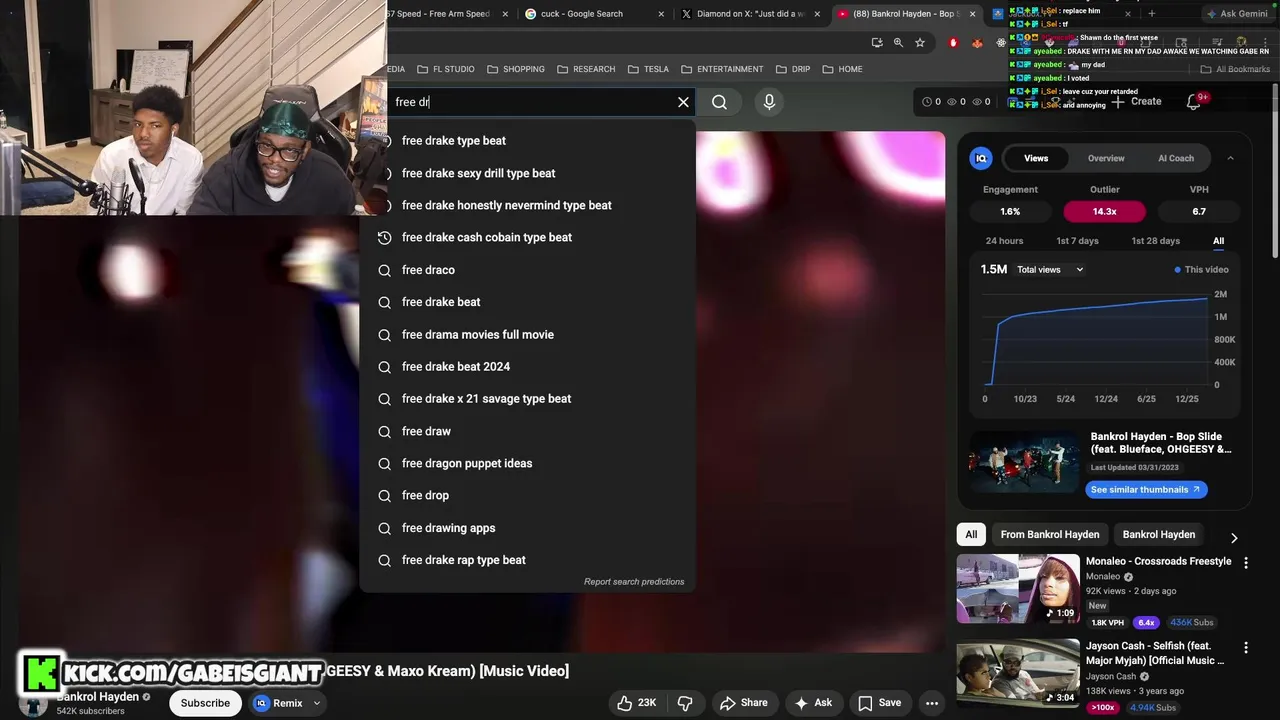Pick suggestion free drake sexy drill type beat
The image size is (1280, 720).
(527, 173)
